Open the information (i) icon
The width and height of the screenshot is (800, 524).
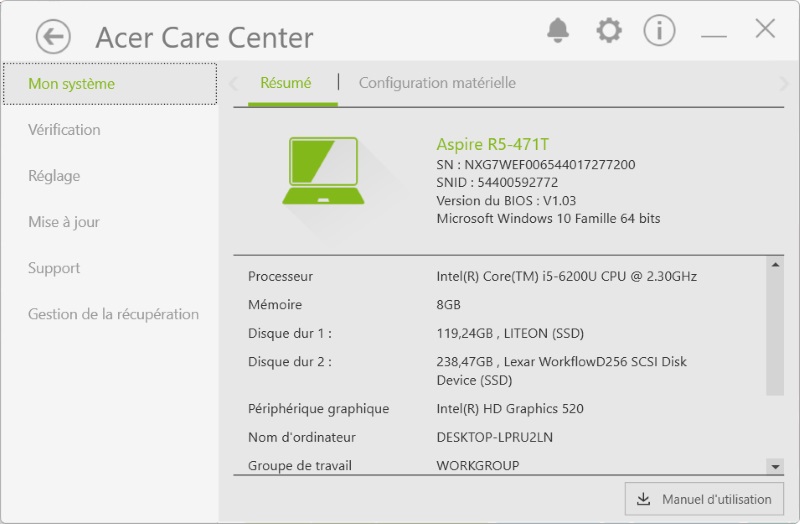(659, 31)
